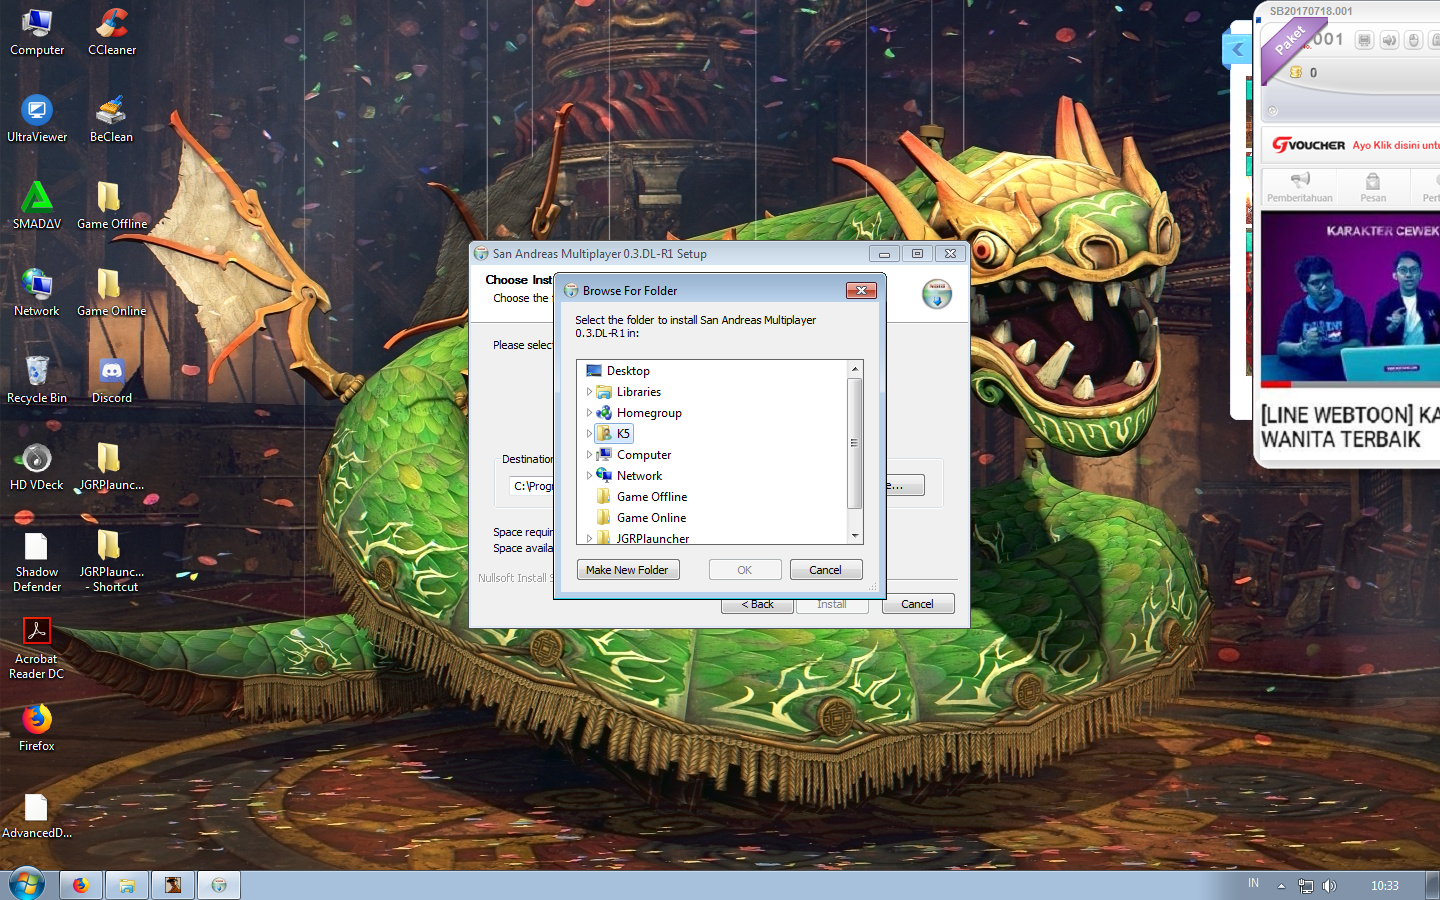Viewport: 1440px width, 900px height.
Task: Click the IN language indicator
Action: pos(1253,883)
